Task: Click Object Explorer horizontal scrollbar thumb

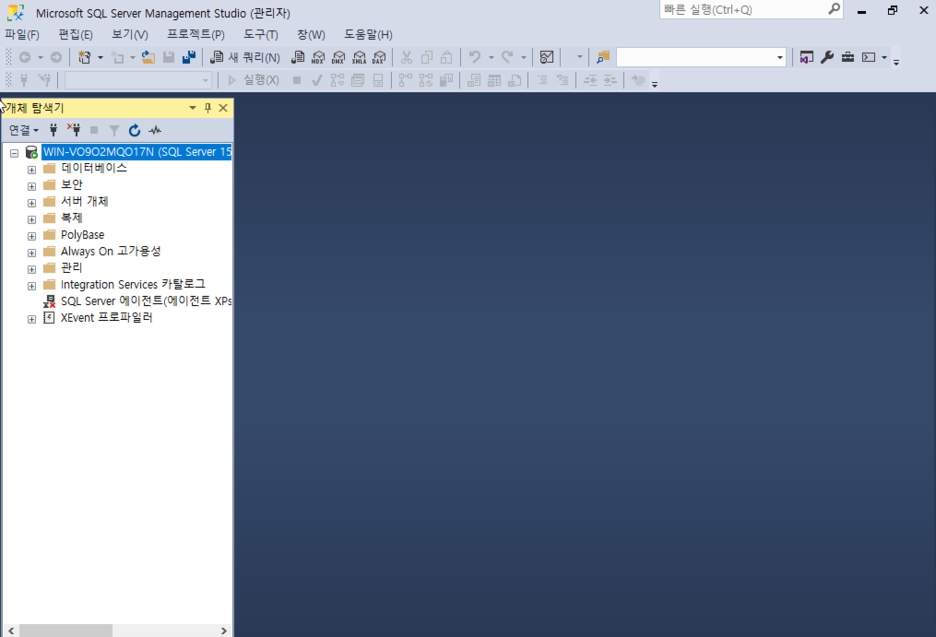Action: pos(66,630)
